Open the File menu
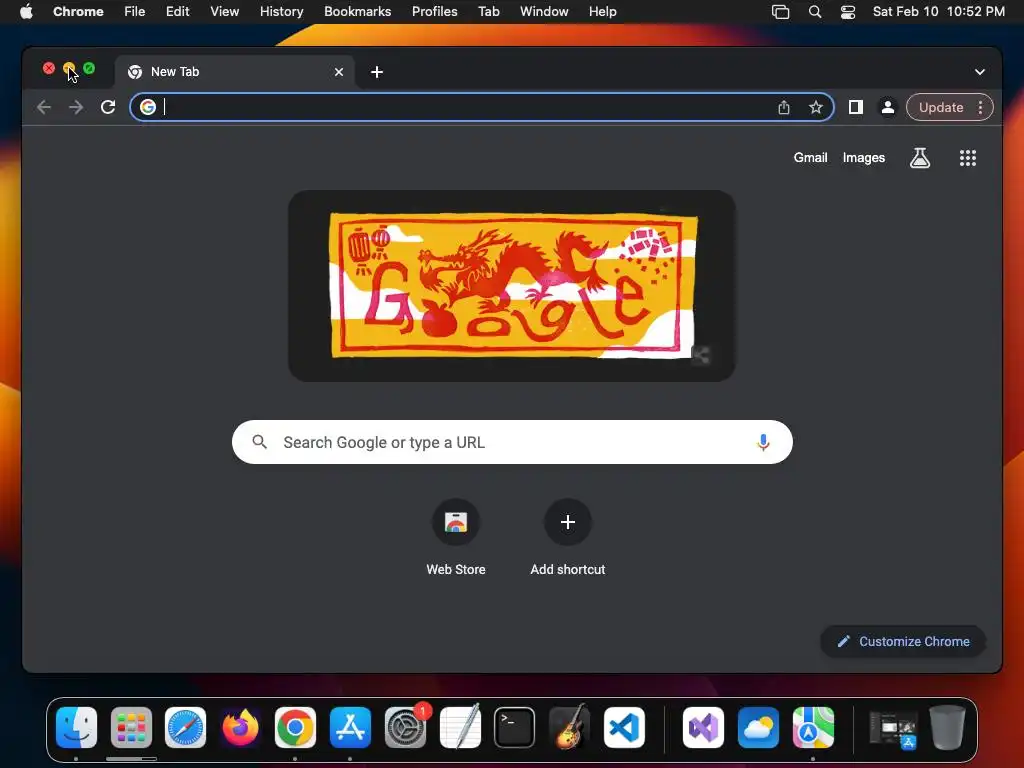1024x768 pixels. pyautogui.click(x=135, y=11)
